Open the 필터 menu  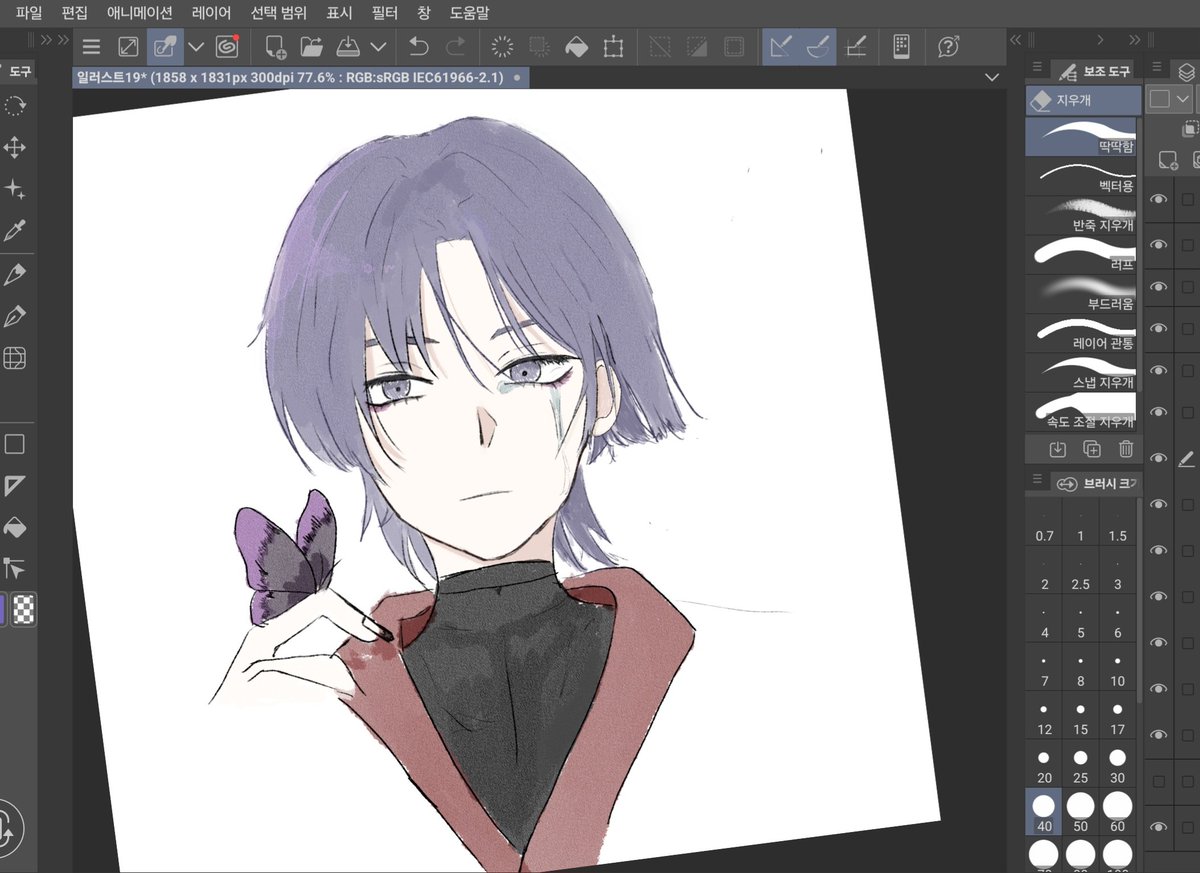tap(384, 13)
